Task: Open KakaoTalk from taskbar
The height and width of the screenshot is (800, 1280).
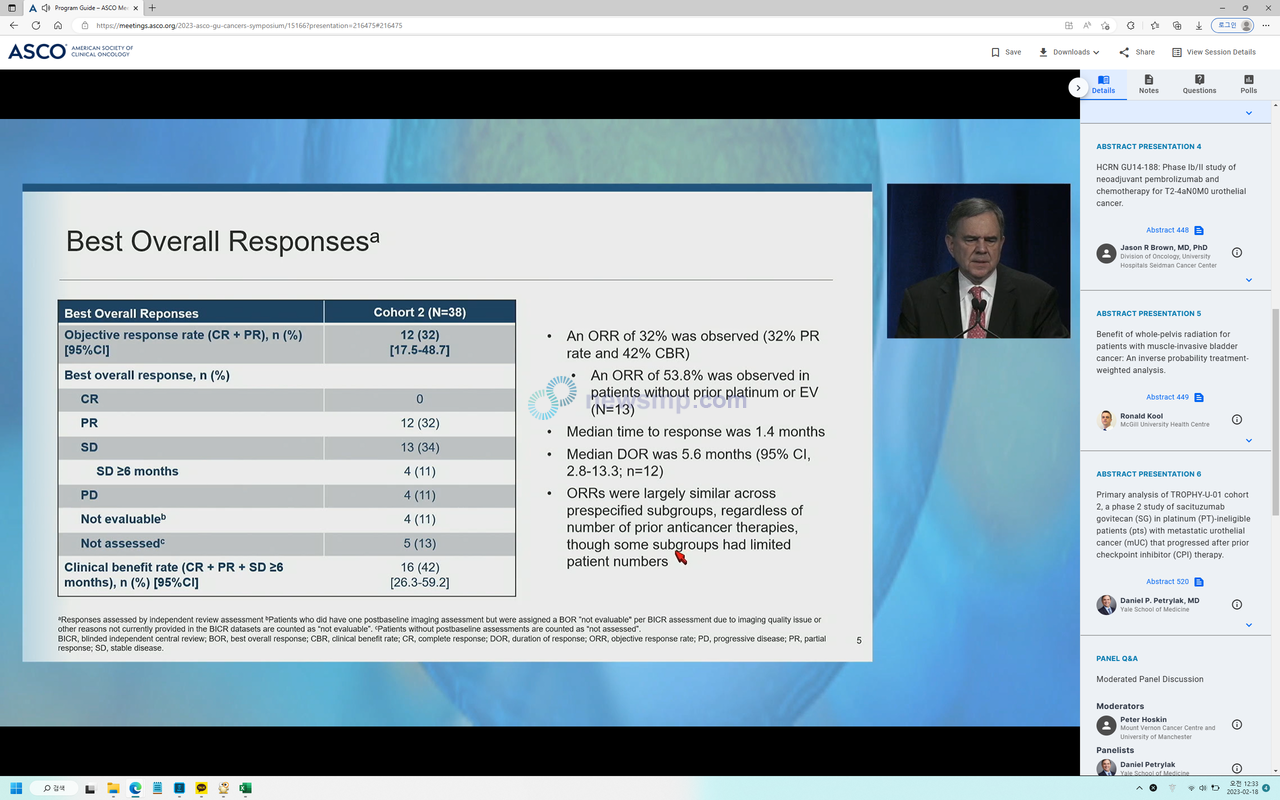Action: click(201, 788)
